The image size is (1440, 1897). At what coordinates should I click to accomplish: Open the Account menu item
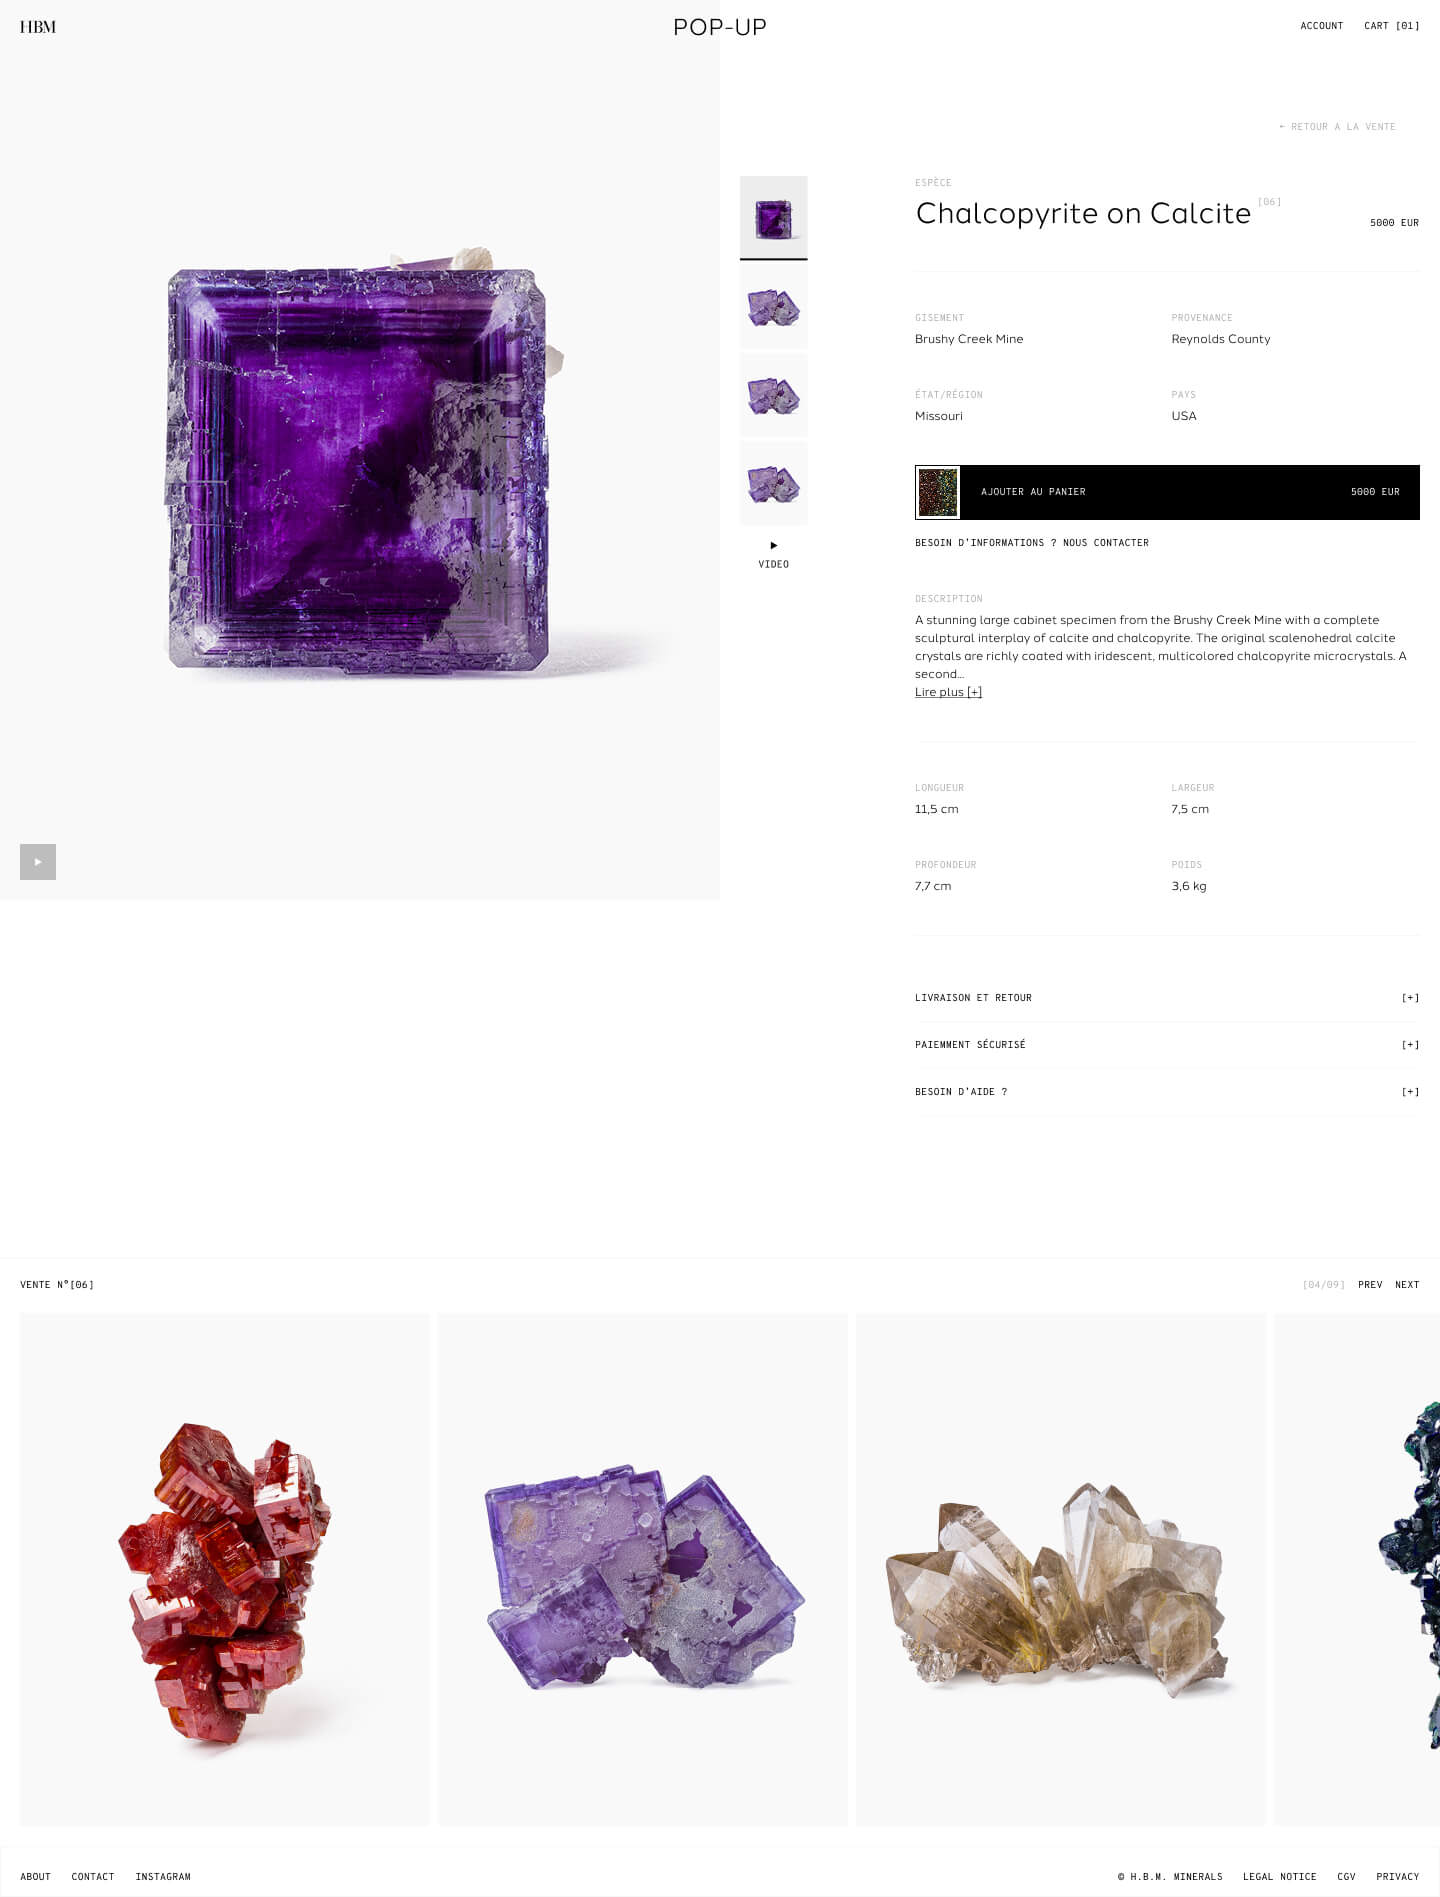coord(1321,26)
